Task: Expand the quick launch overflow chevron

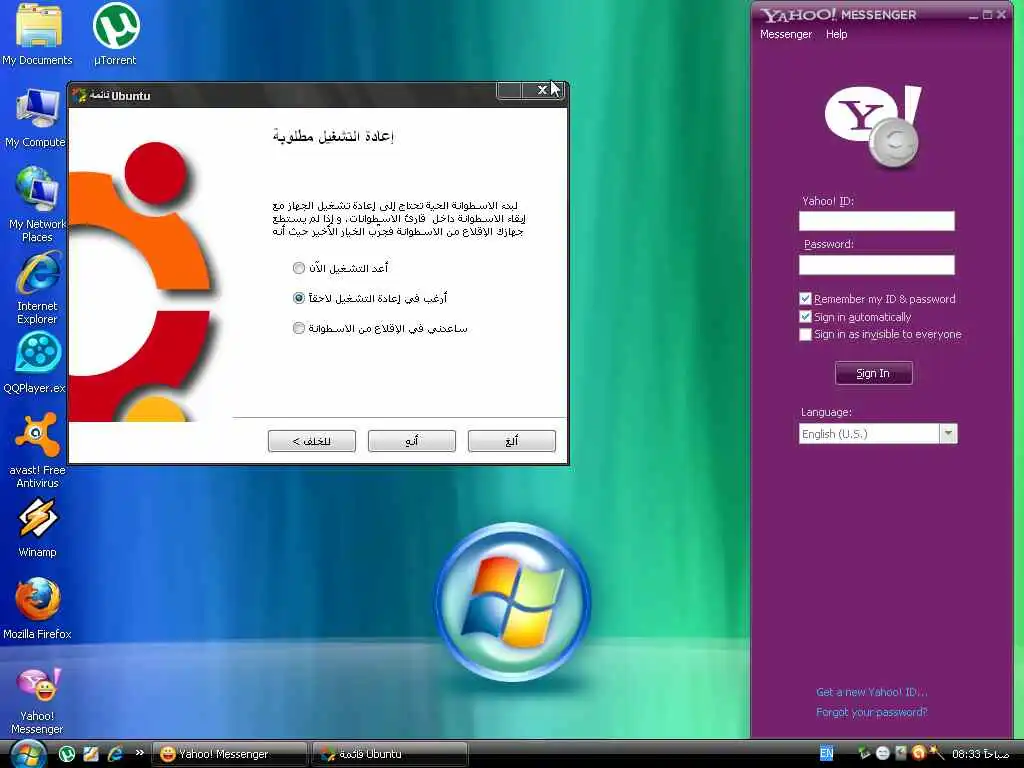Action: 139,753
